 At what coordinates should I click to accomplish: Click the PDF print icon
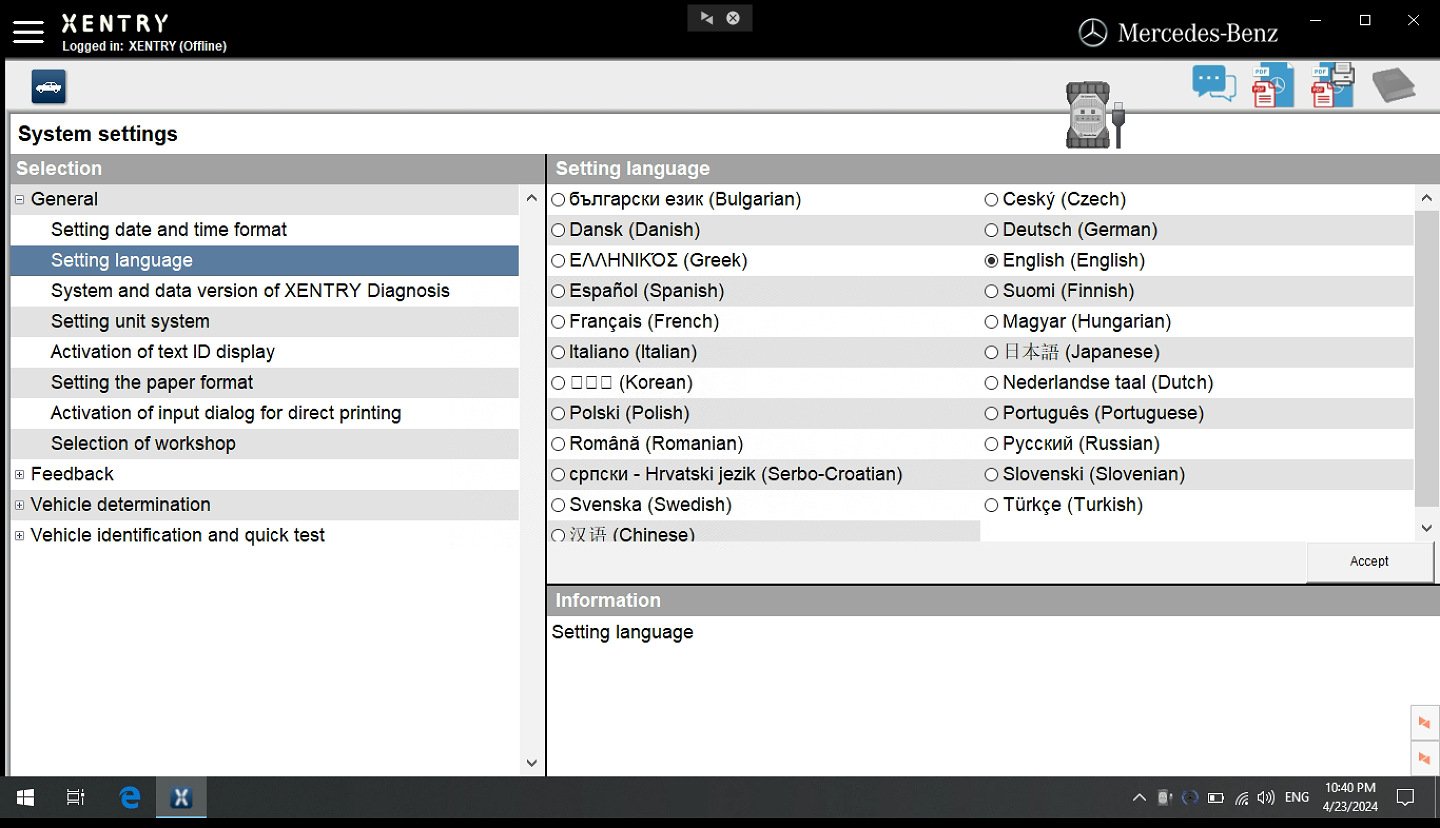pyautogui.click(x=1333, y=85)
